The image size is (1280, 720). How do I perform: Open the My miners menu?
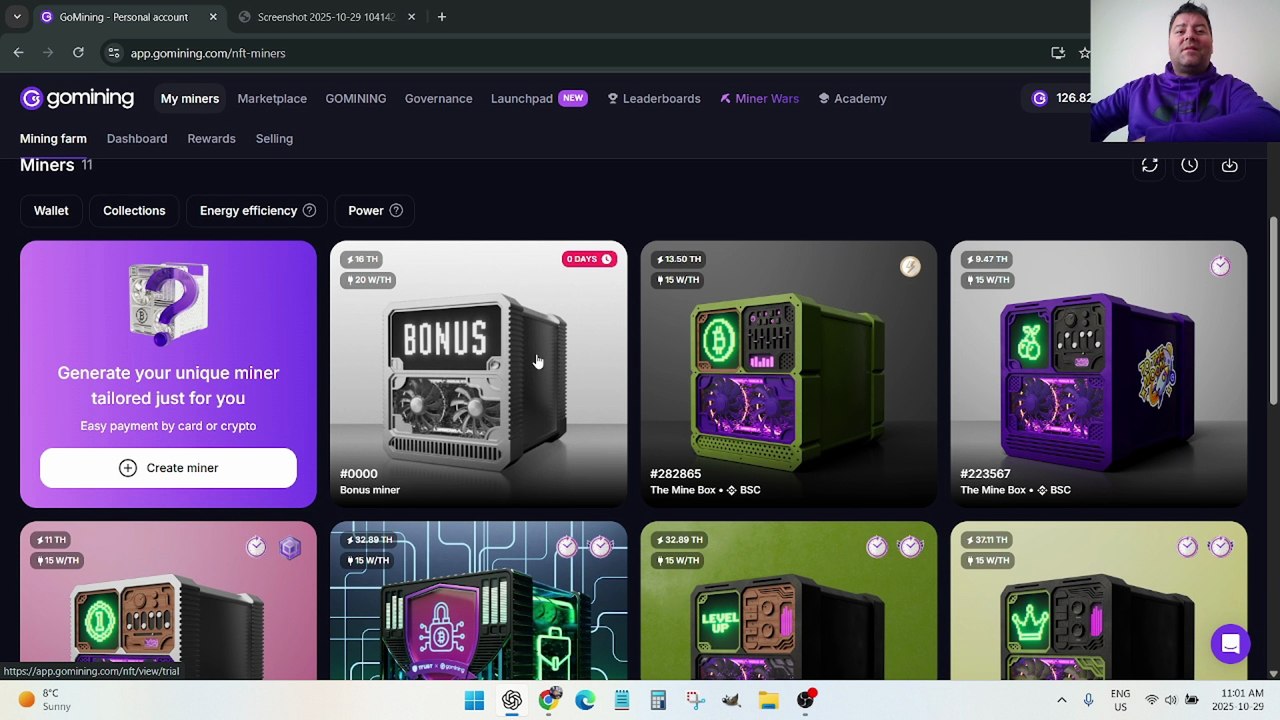[190, 98]
